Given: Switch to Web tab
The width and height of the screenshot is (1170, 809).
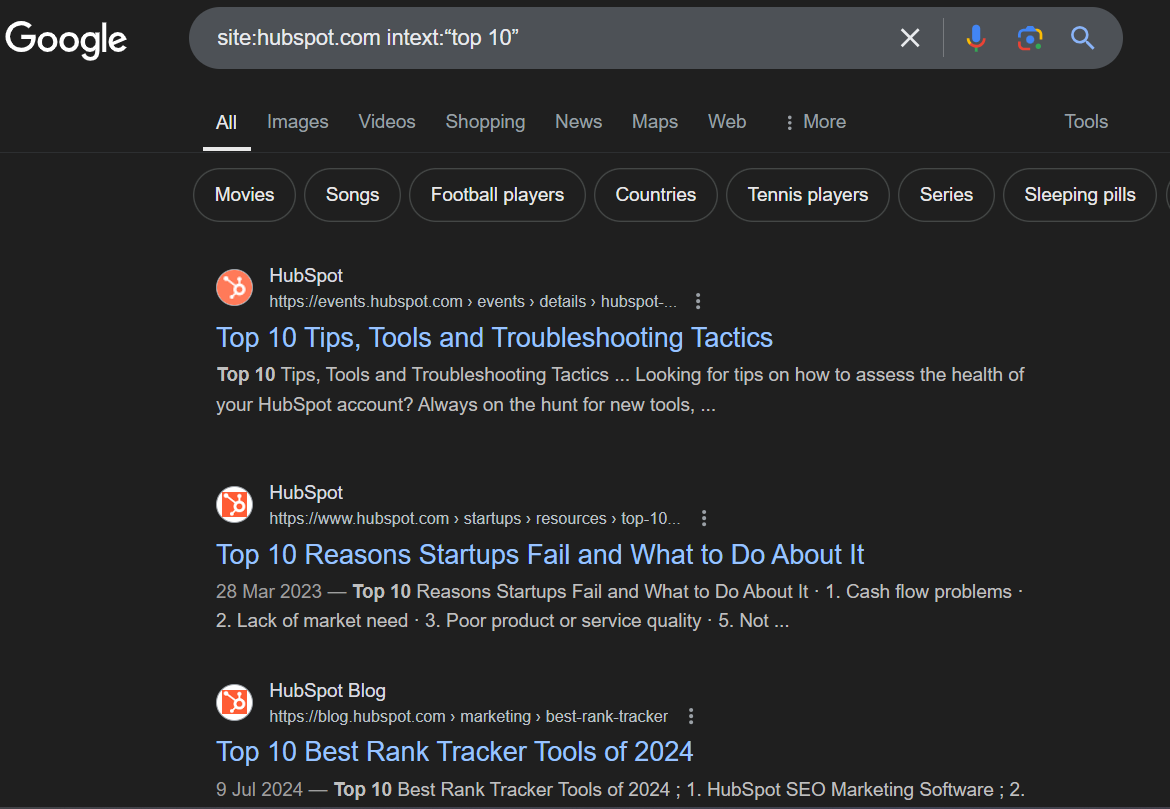Looking at the screenshot, I should pyautogui.click(x=727, y=122).
